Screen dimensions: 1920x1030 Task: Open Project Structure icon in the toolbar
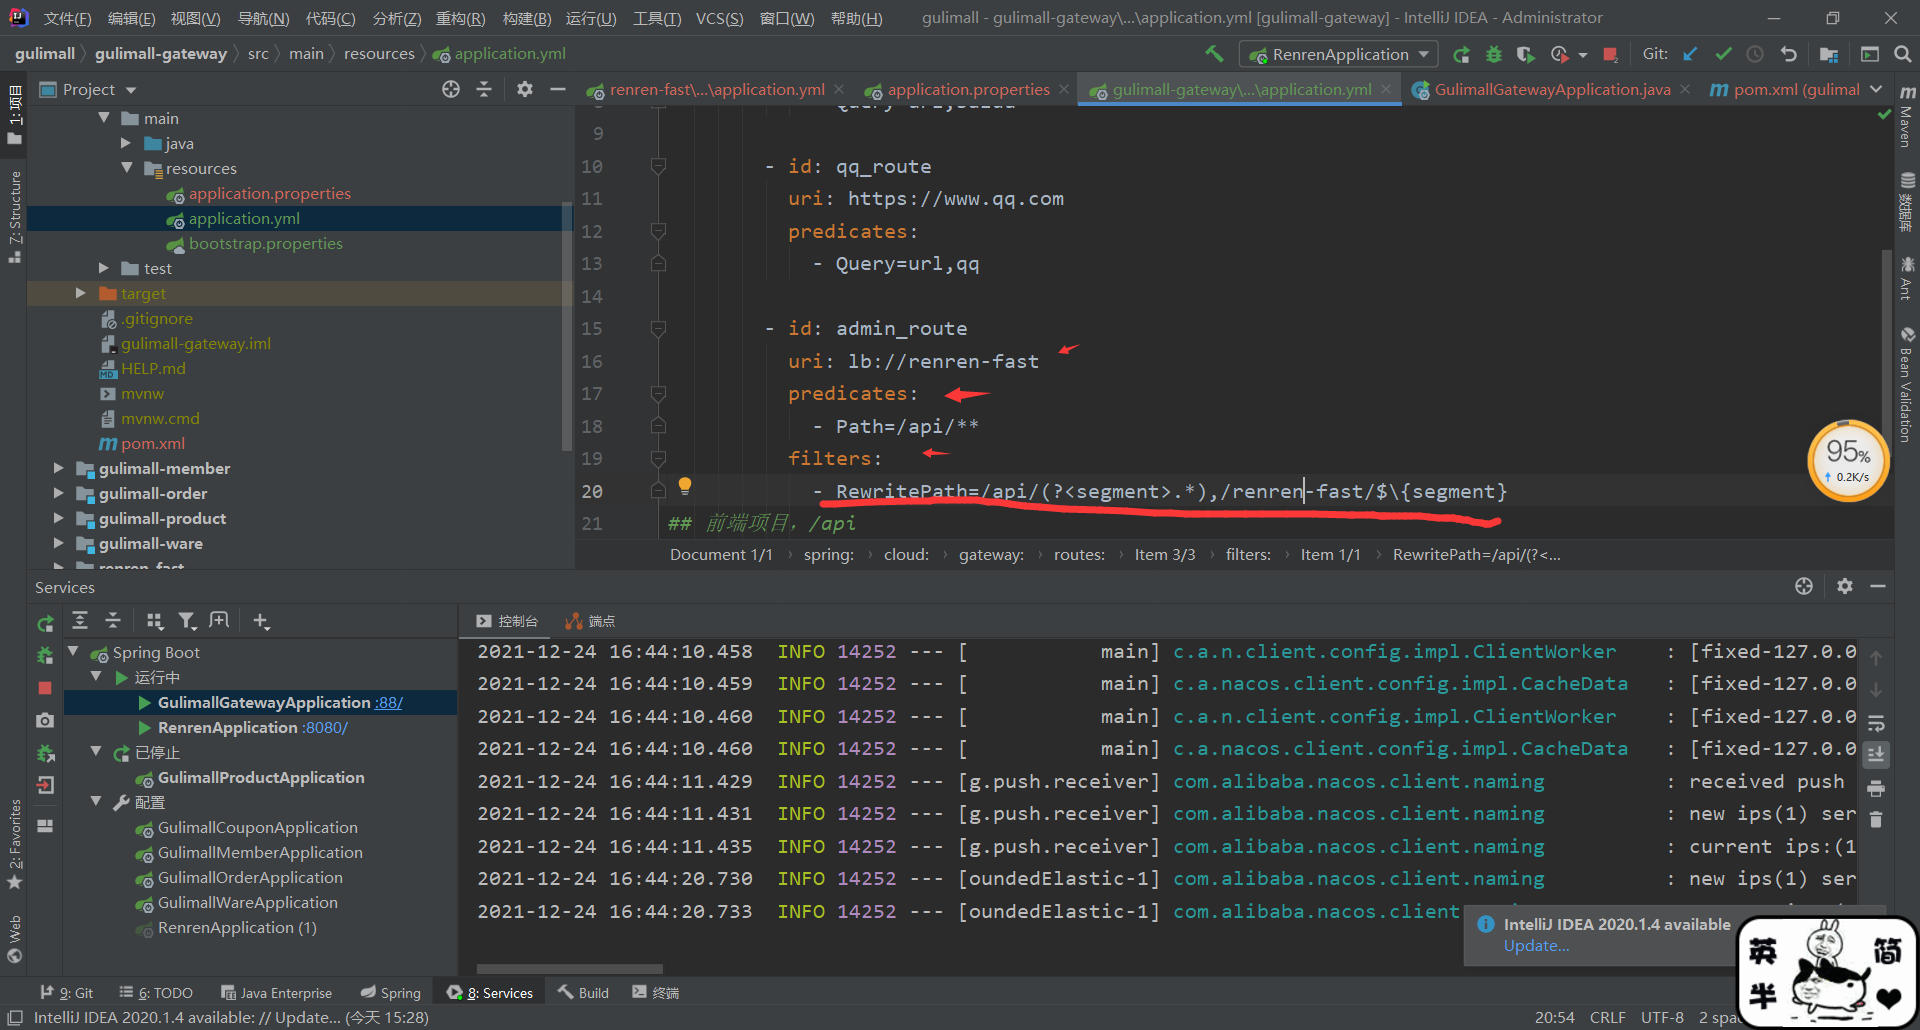click(1829, 54)
